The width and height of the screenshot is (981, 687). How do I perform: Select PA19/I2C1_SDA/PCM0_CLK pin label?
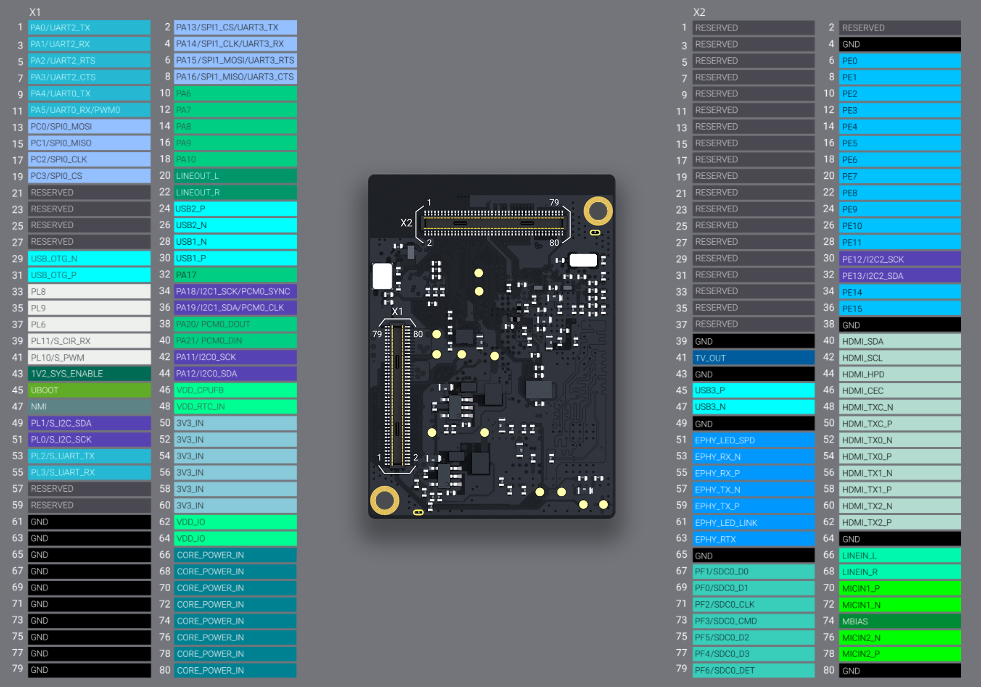coord(235,308)
